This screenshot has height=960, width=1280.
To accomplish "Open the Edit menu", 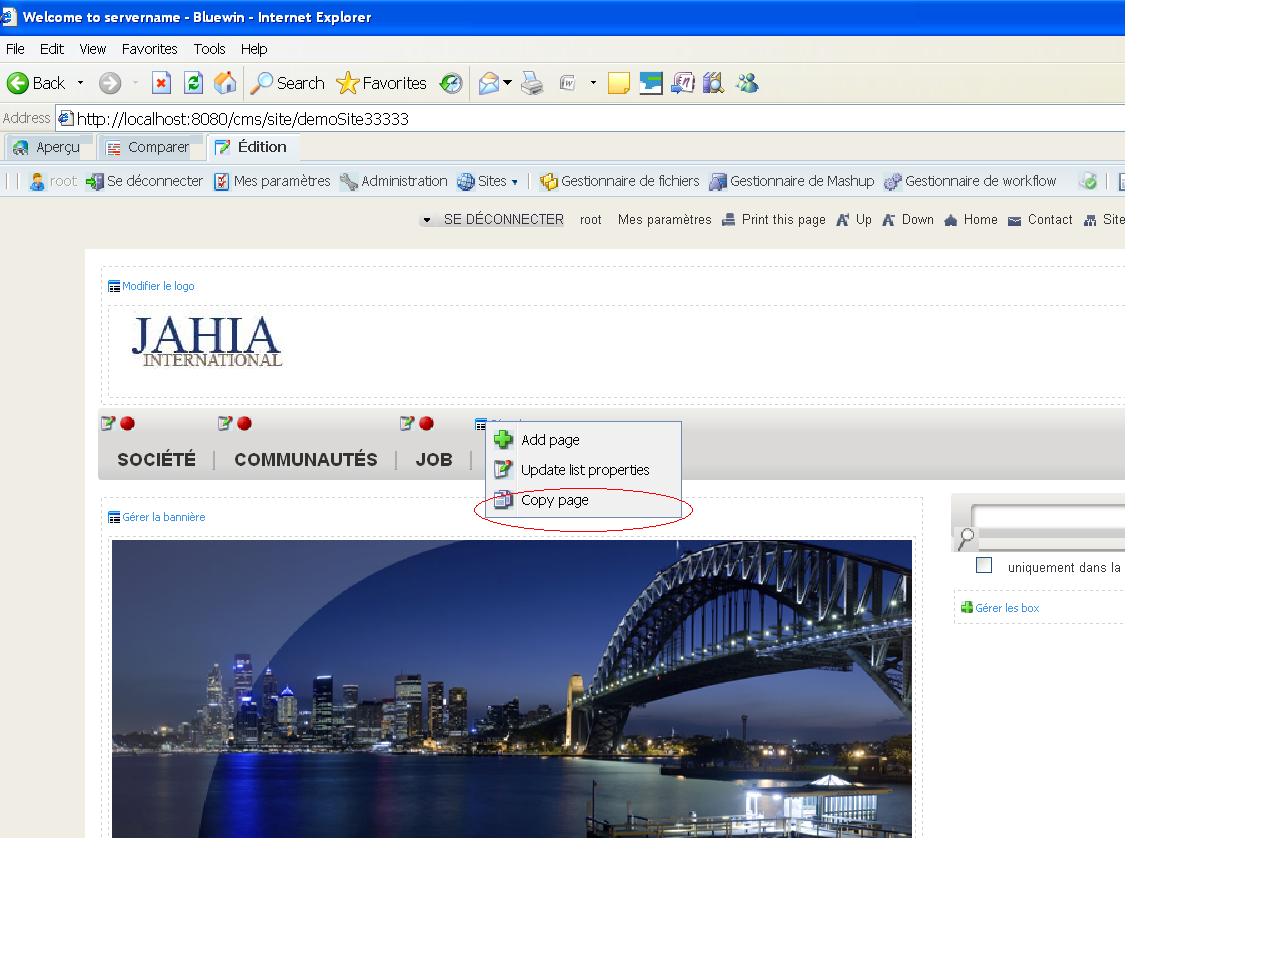I will click(52, 49).
